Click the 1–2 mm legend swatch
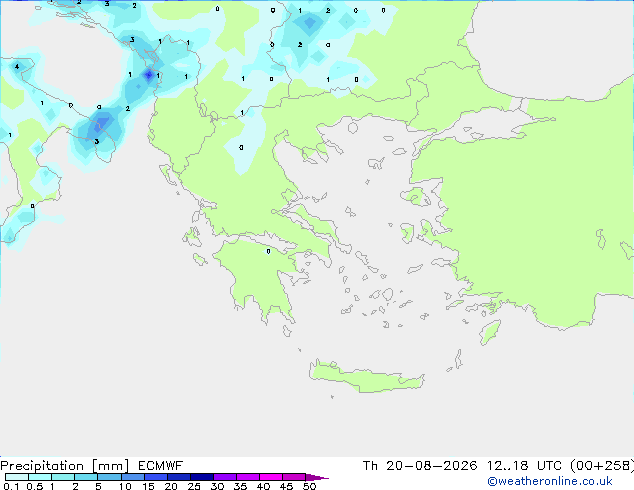The height and width of the screenshot is (490, 634). tap(63, 477)
